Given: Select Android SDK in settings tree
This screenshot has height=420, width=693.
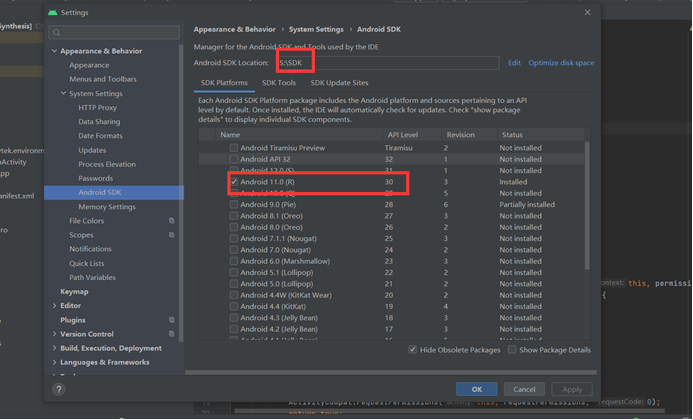Looking at the screenshot, I should 114,192.
